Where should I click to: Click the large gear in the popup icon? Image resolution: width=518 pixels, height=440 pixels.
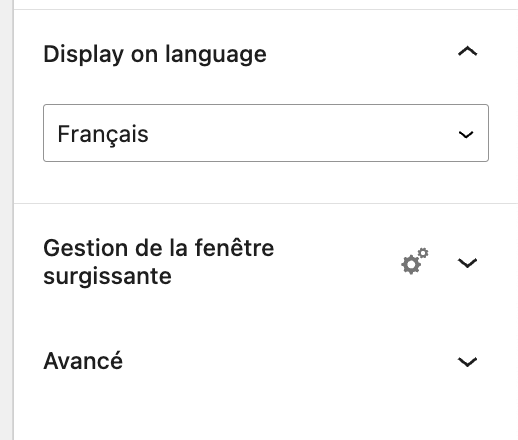click(x=411, y=265)
